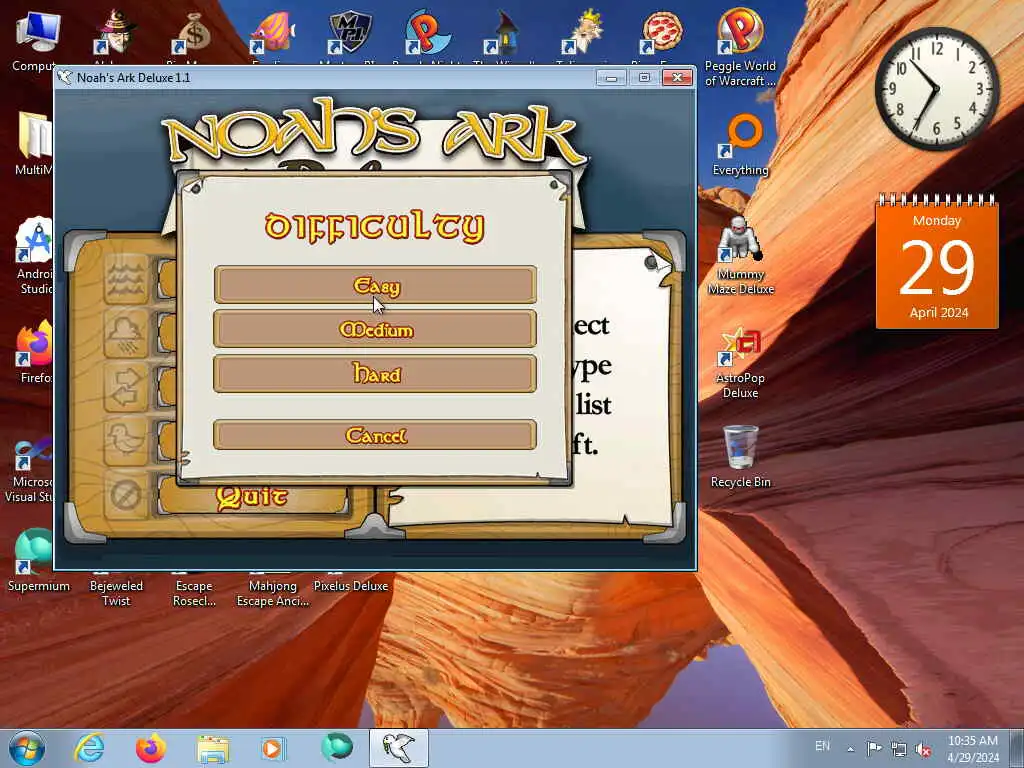
Task: Click the prohibited circle icon in side panel
Action: click(x=125, y=494)
